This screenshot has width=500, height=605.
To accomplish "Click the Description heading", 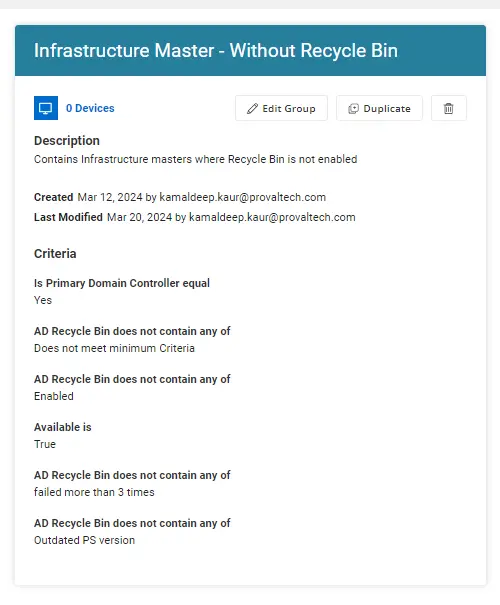I will tap(67, 140).
